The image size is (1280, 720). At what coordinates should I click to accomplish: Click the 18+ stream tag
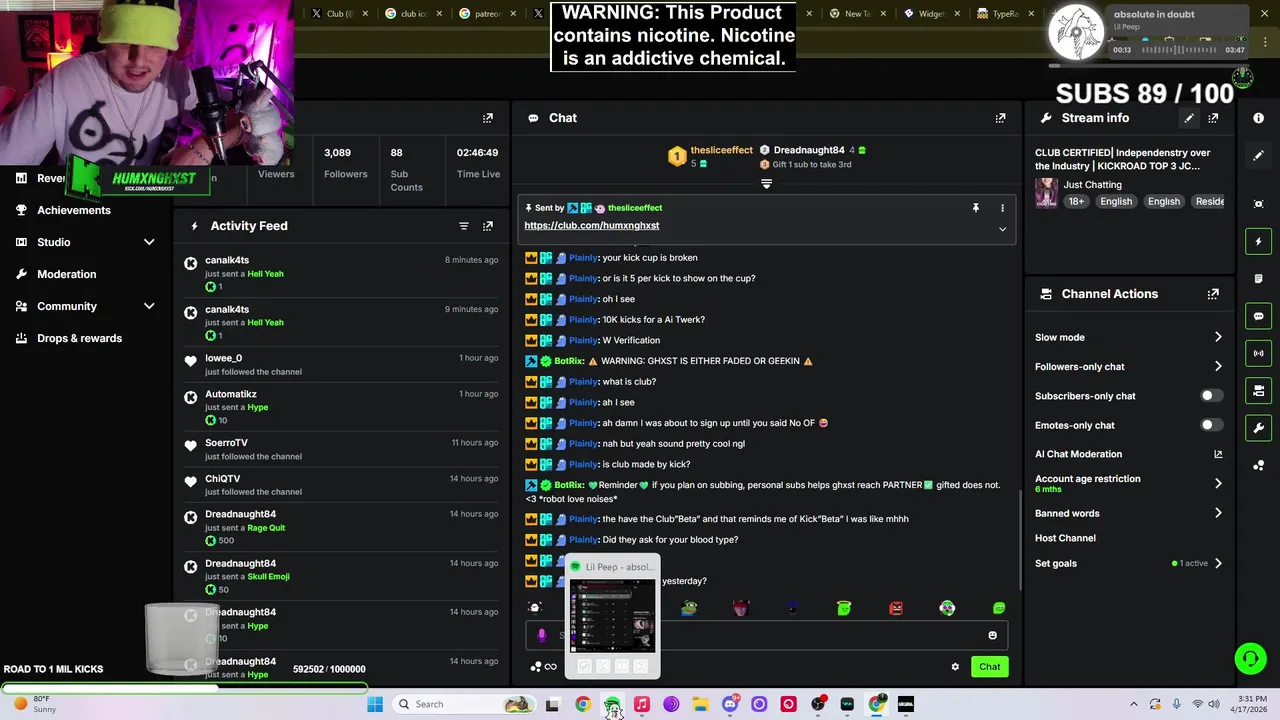[1076, 201]
